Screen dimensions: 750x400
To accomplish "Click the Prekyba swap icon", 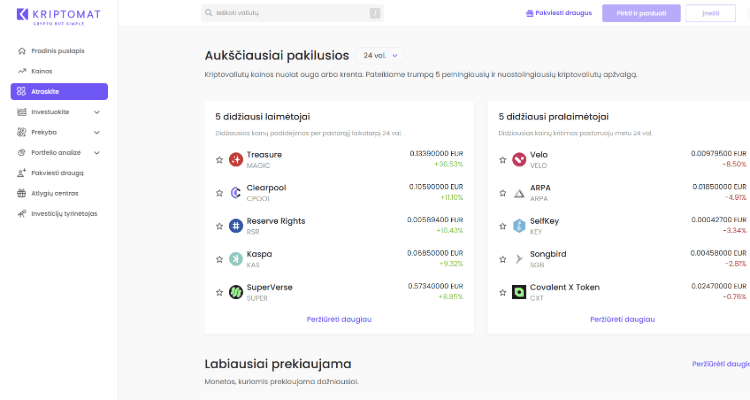I will 22,133.
